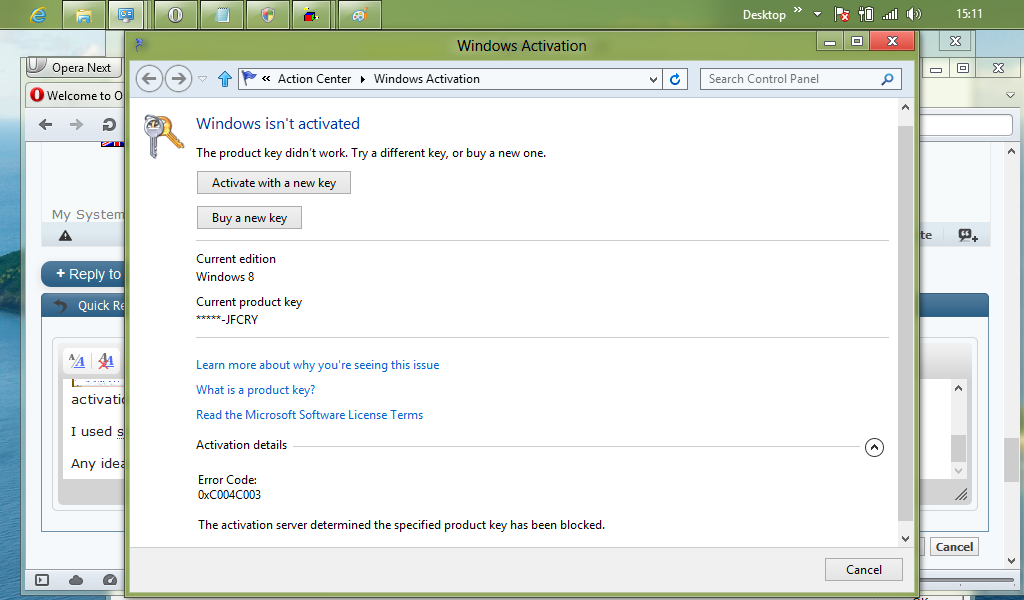Expand the address bar history dropdown
The image size is (1024, 600).
point(653,80)
